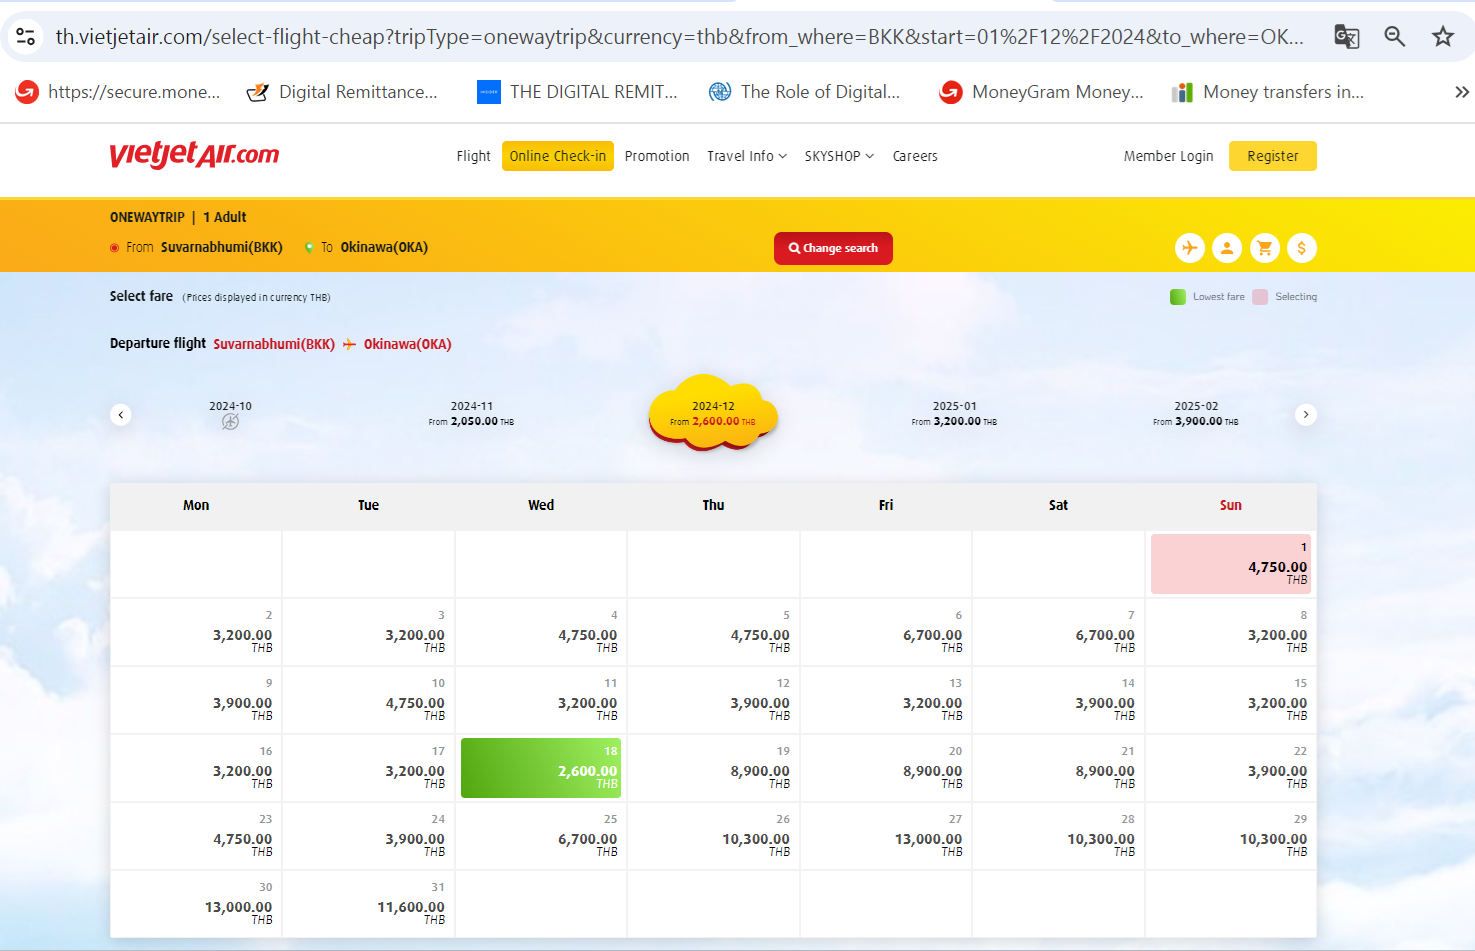Expand the Travel Info dropdown
Screen dimensions: 1475x951
tap(747, 156)
